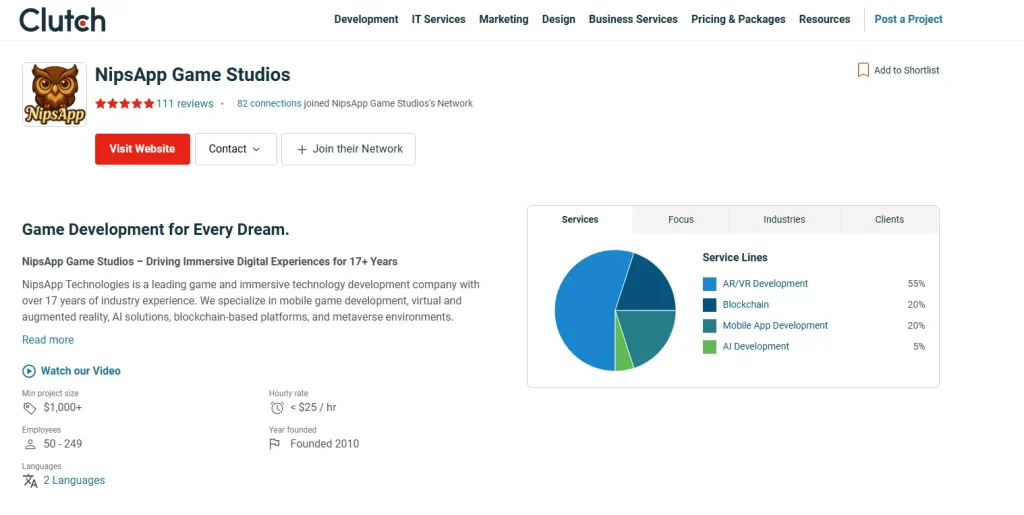Click the five-star rating icons
The width and height of the screenshot is (1024, 515).
(124, 104)
